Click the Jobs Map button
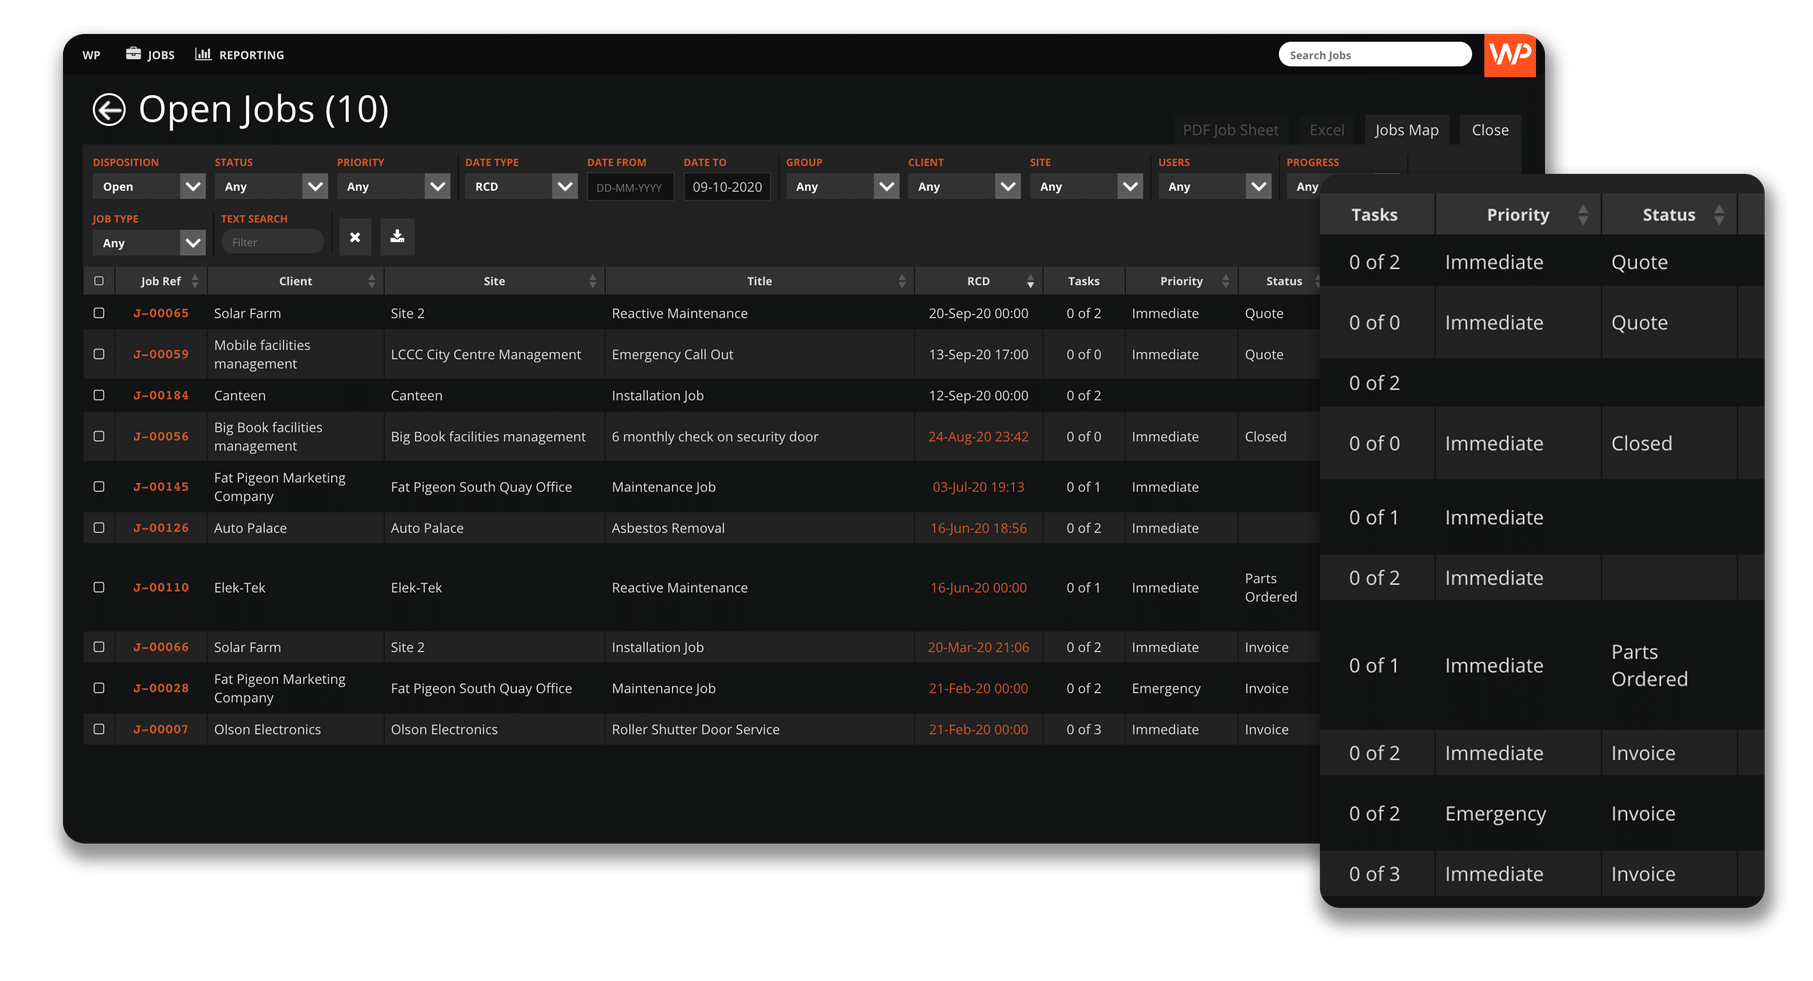 (x=1406, y=130)
